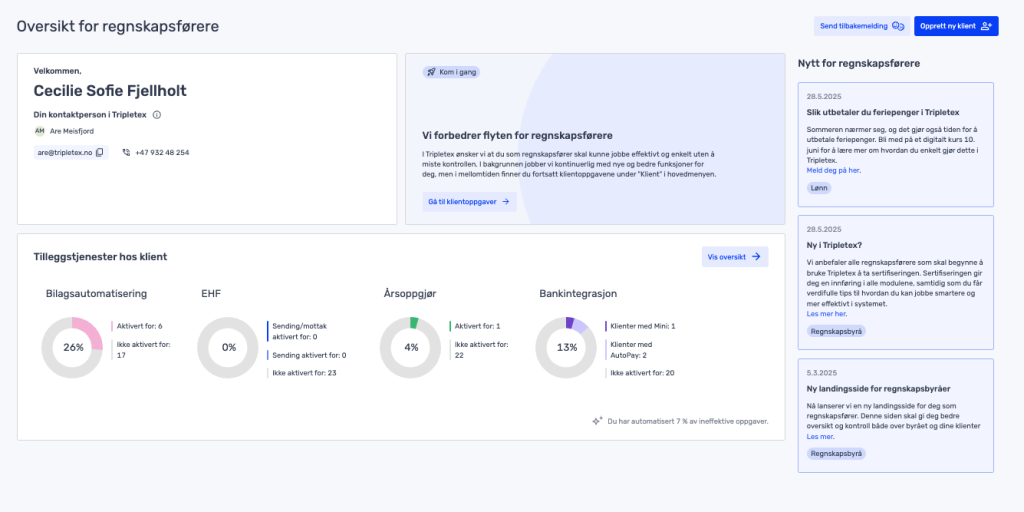
Task: Click the Bankintegrasjon 13% donut chart
Action: 566,348
